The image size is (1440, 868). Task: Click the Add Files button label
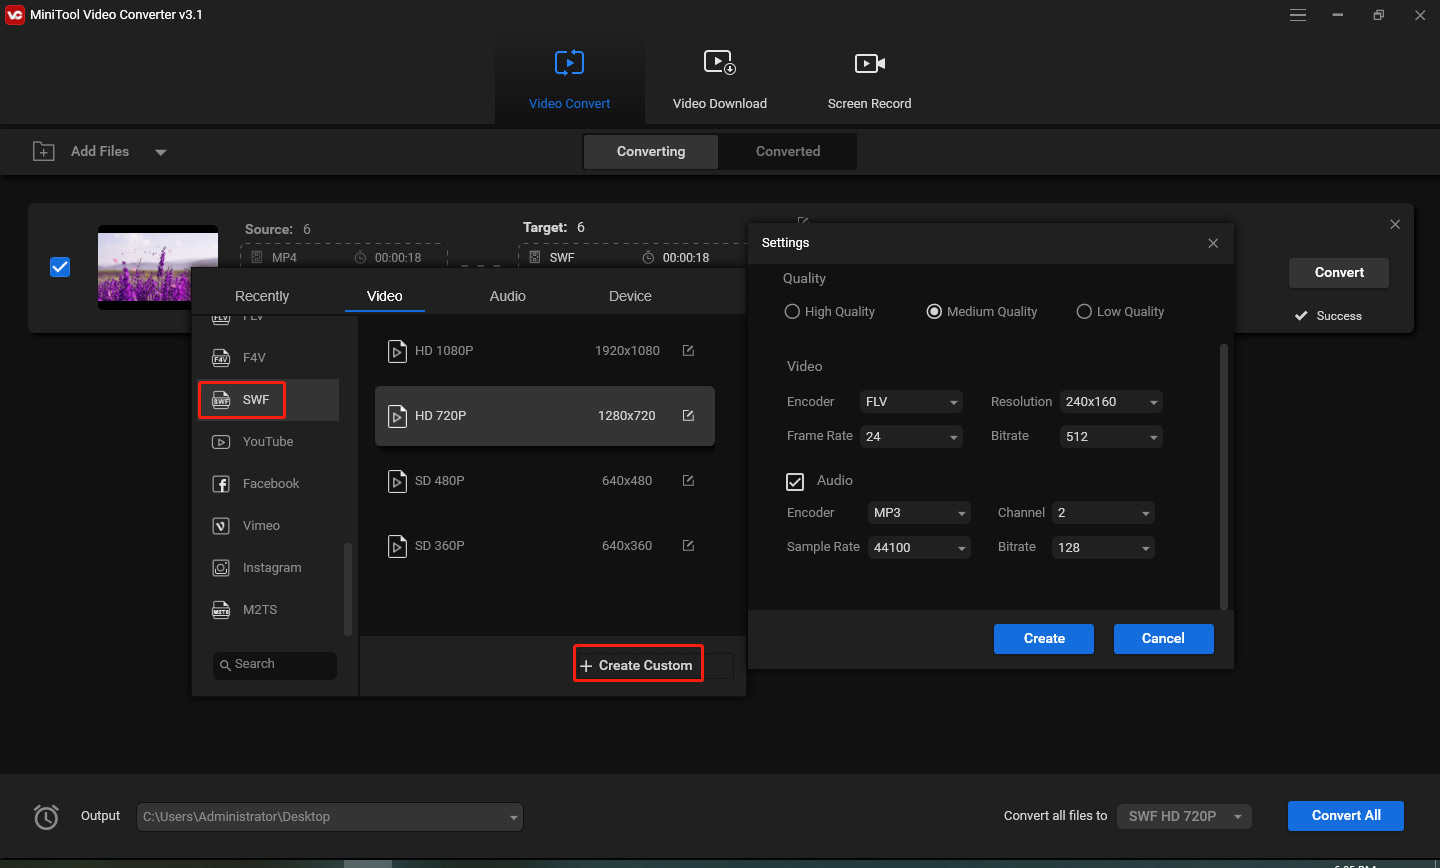(100, 152)
